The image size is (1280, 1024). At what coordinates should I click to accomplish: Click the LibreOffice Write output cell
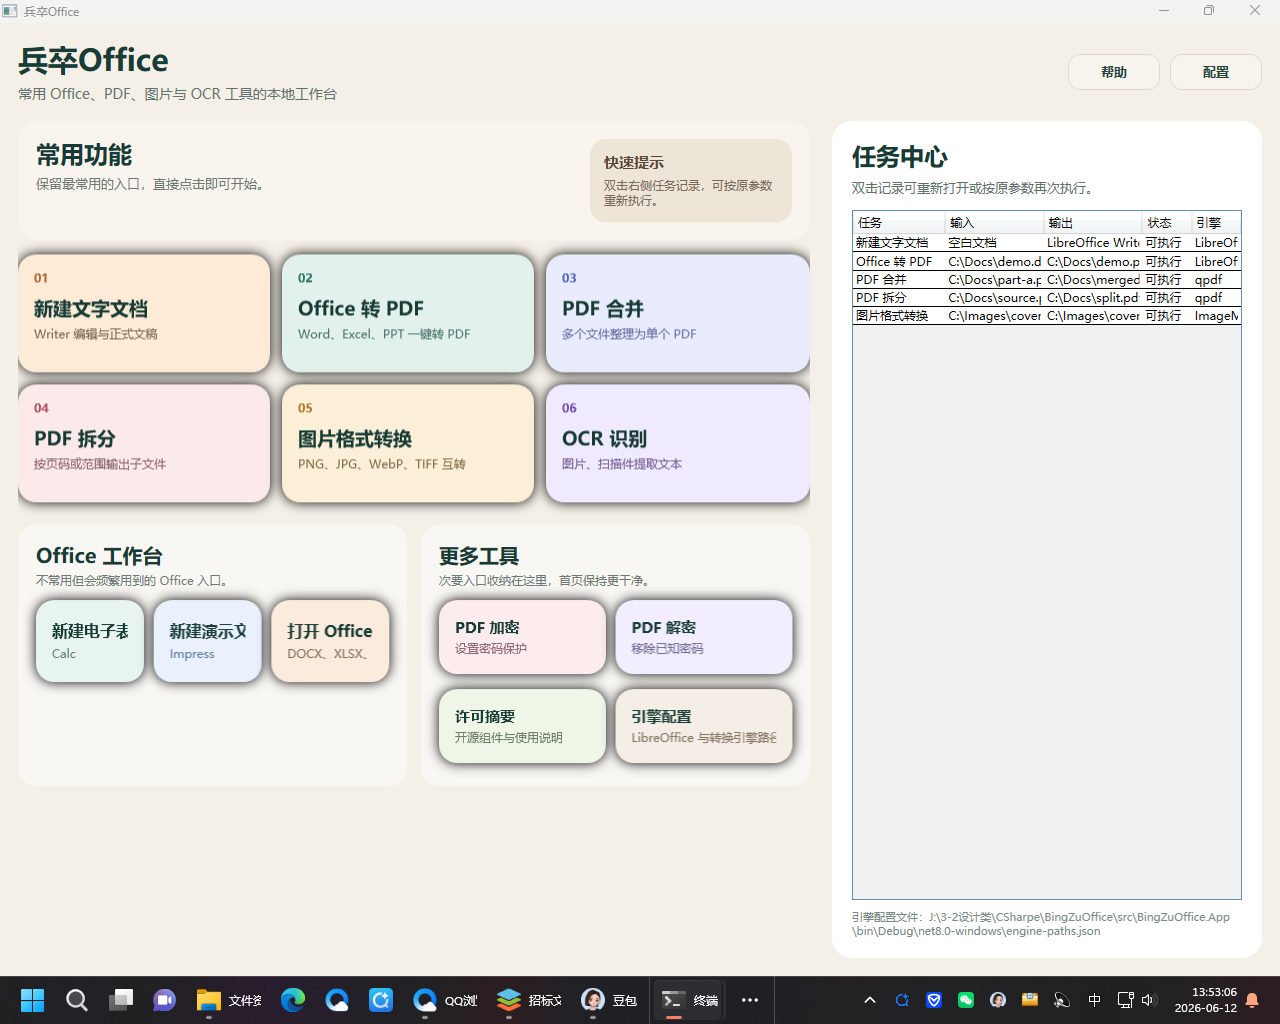pos(1093,242)
